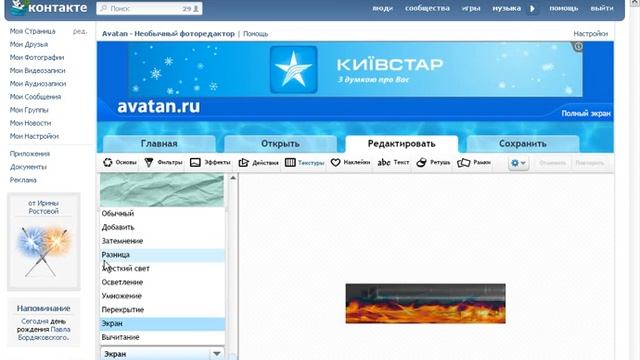This screenshot has height=360, width=640.
Task: Open the Ретушь retouch tool icon
Action: (422, 162)
